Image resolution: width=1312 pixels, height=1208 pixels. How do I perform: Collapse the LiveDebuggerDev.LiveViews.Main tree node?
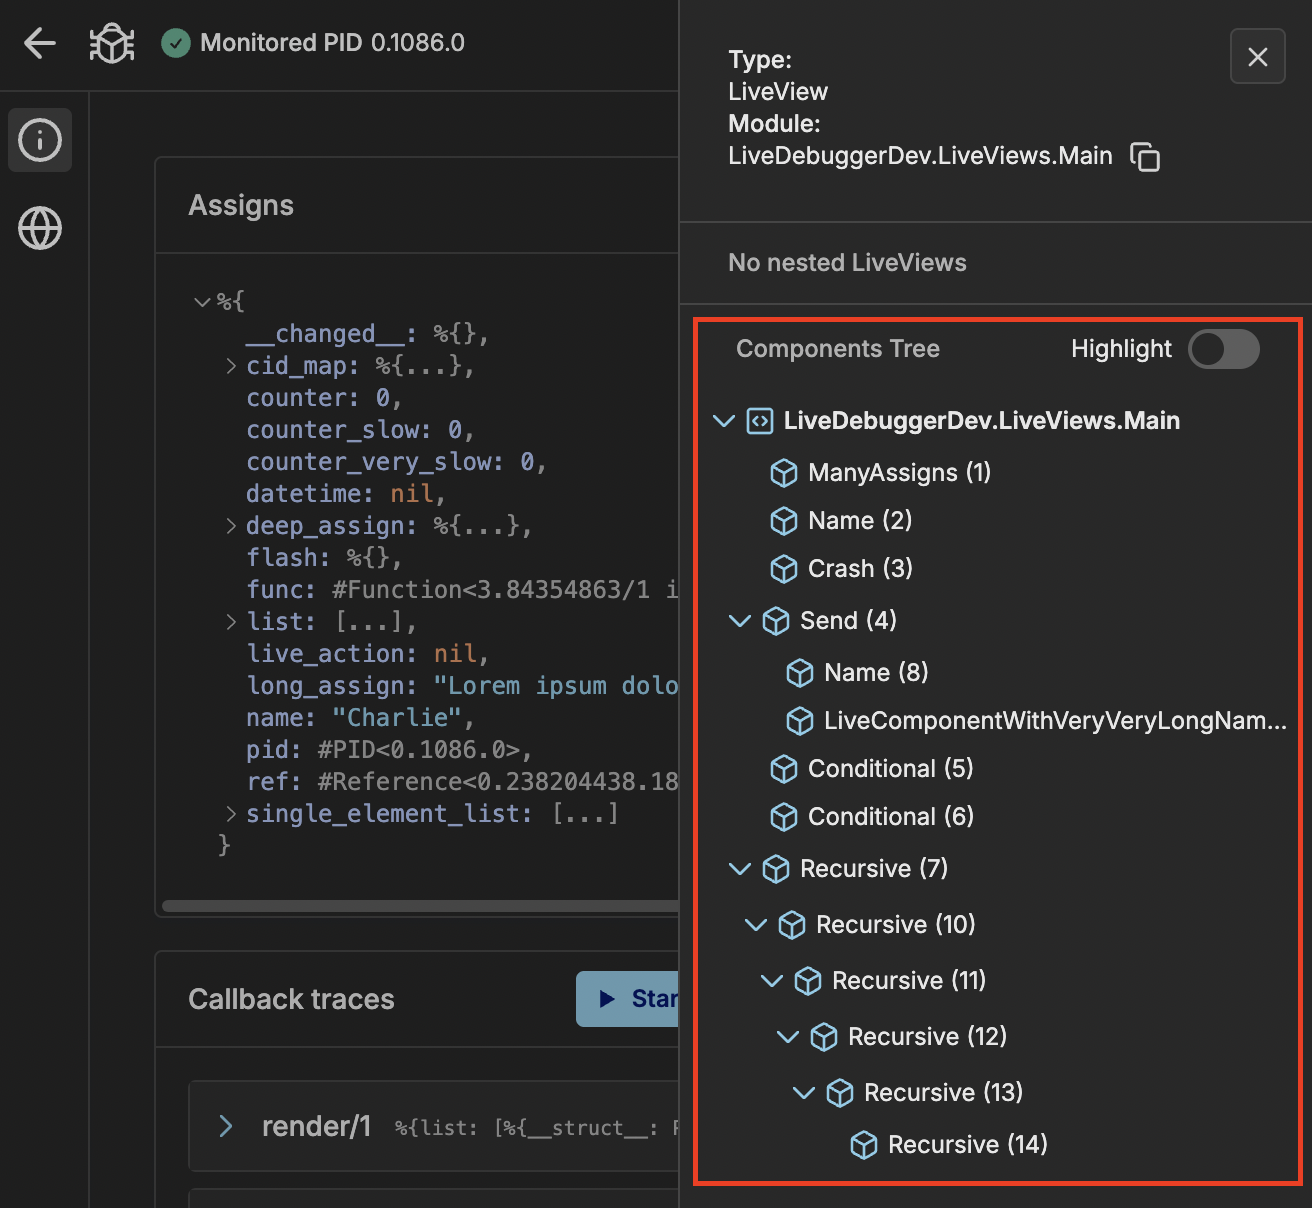tap(724, 421)
